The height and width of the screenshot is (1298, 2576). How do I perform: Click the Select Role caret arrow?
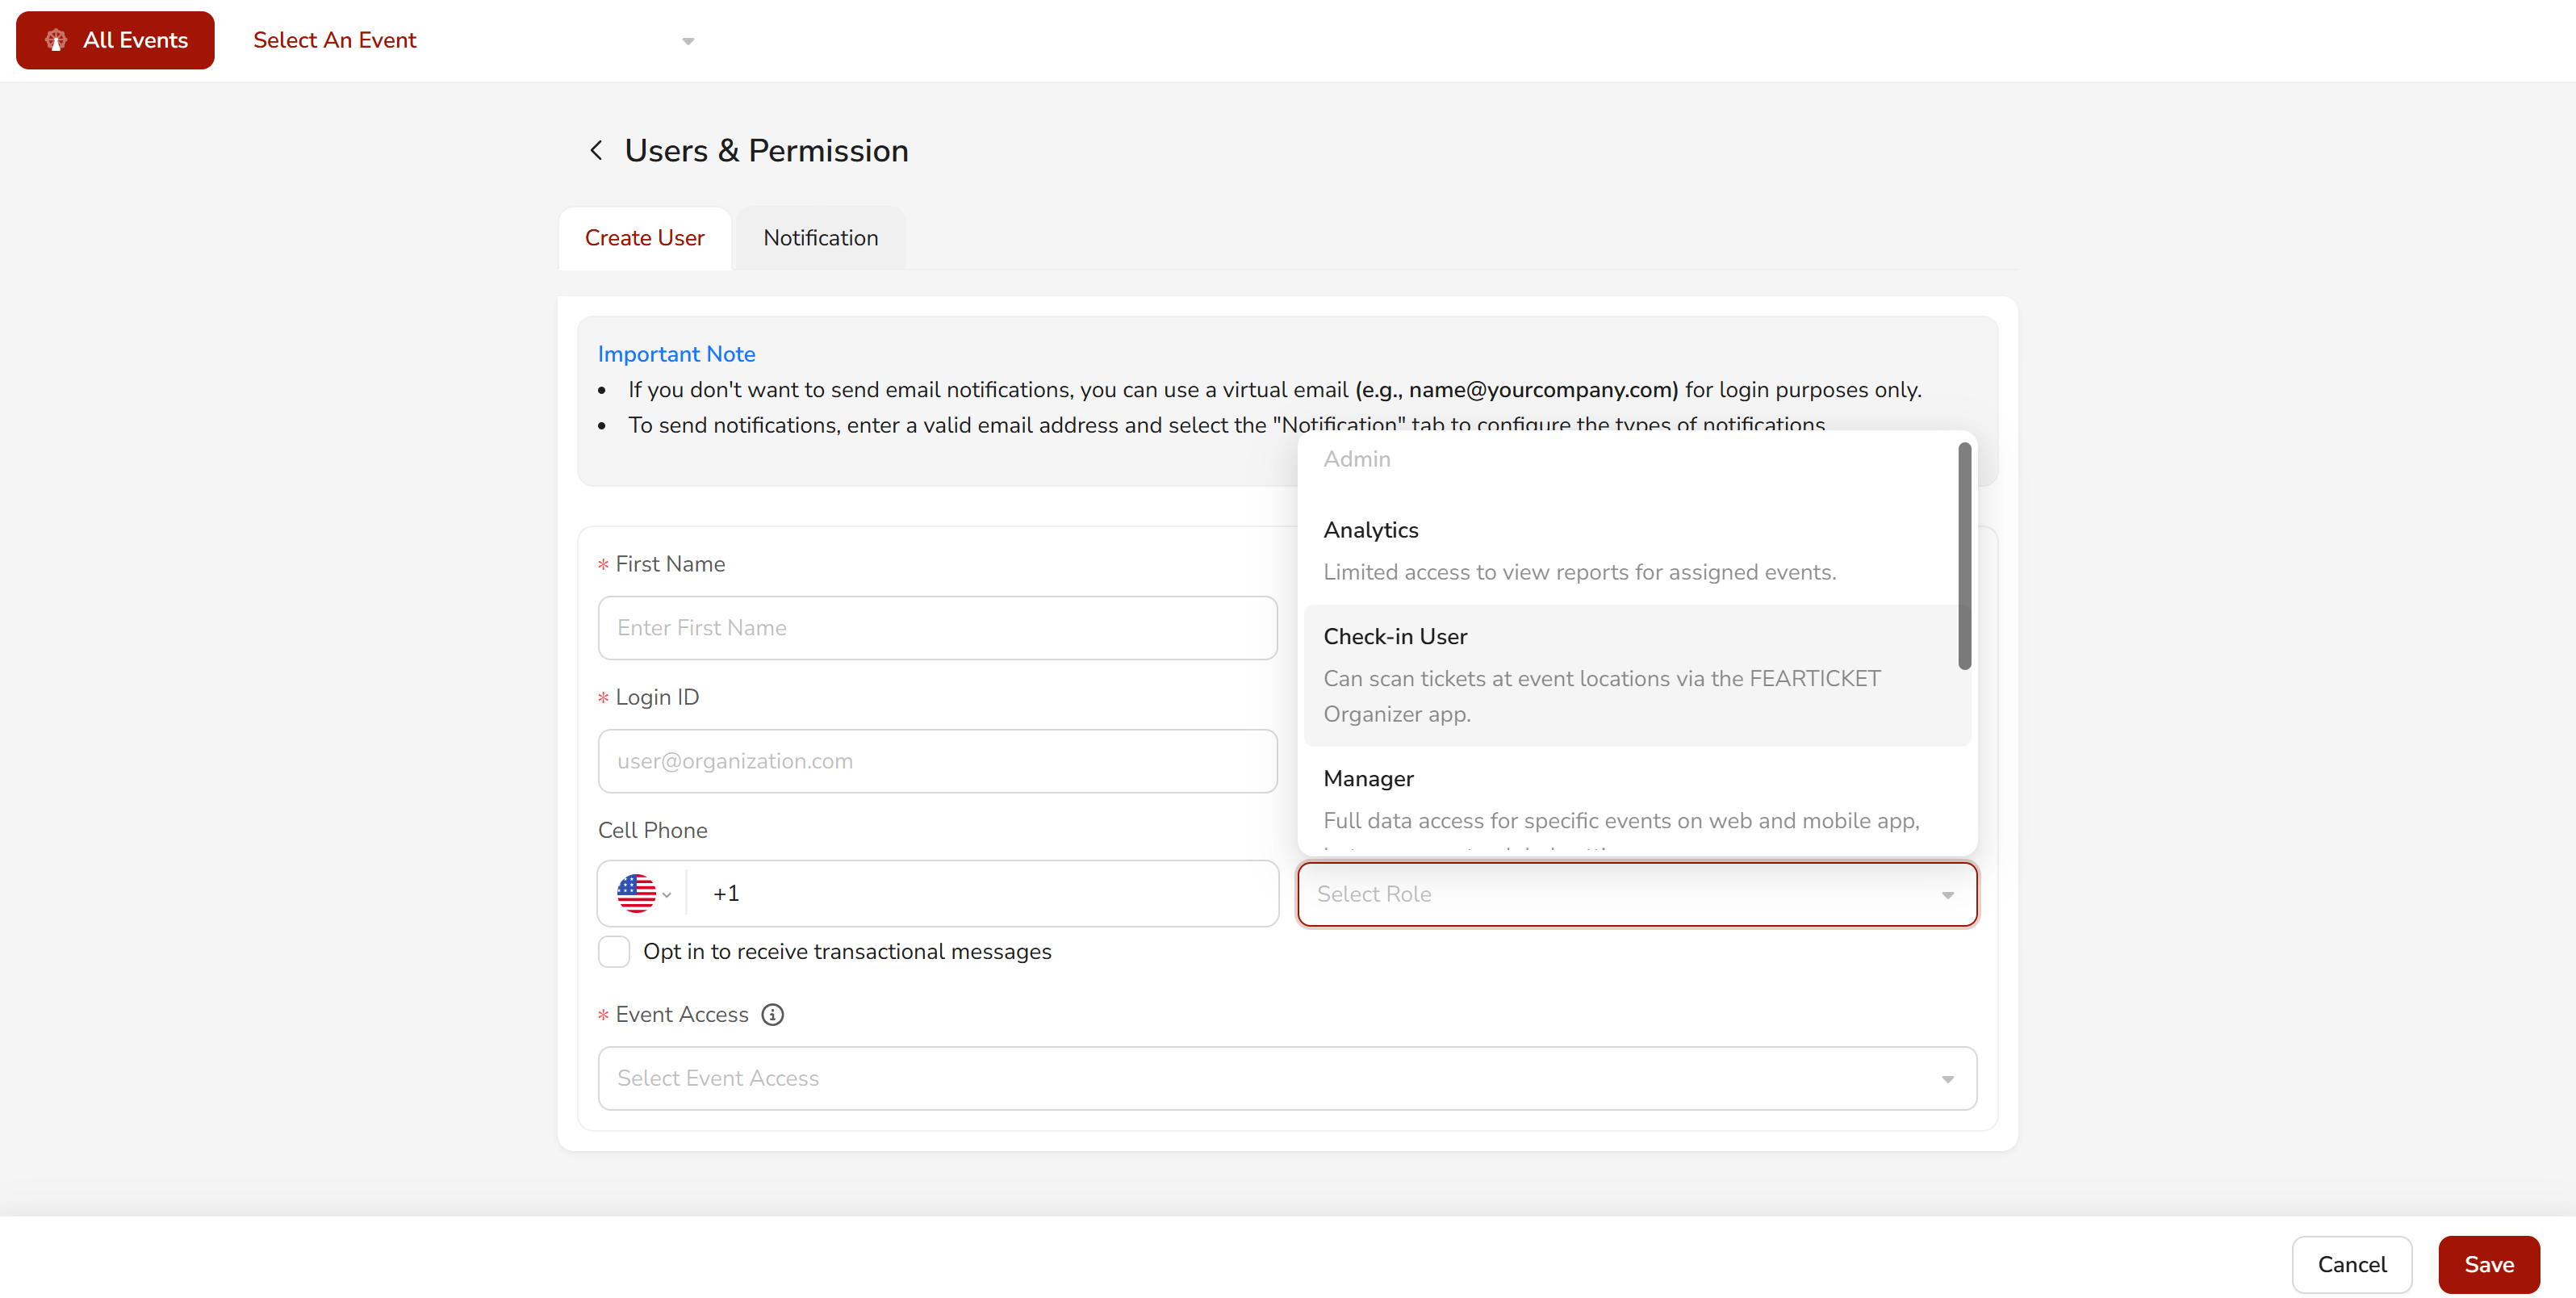(1947, 894)
